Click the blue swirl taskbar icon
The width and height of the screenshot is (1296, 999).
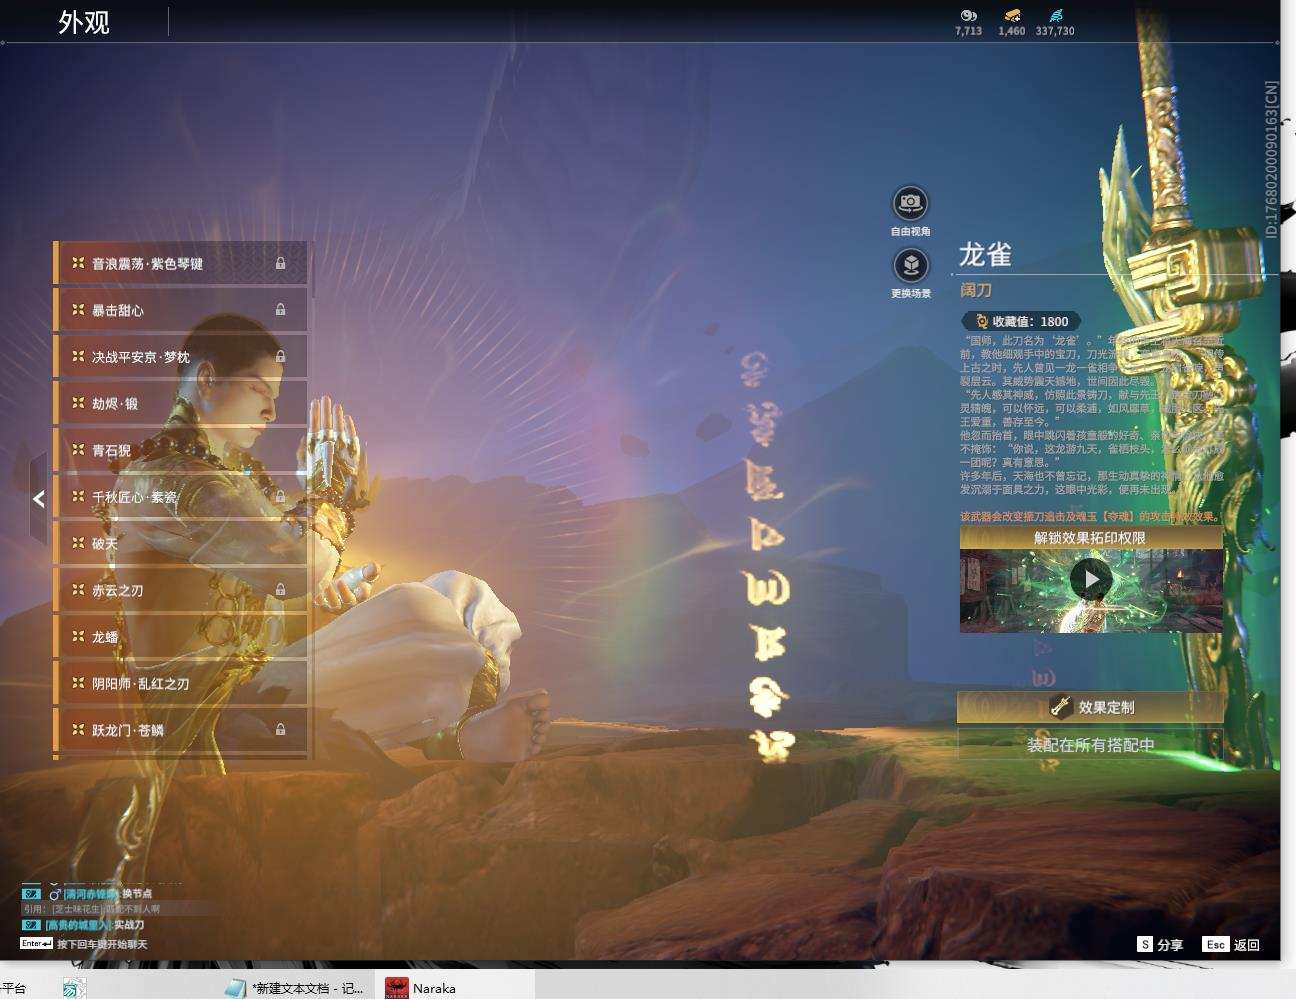click(74, 988)
